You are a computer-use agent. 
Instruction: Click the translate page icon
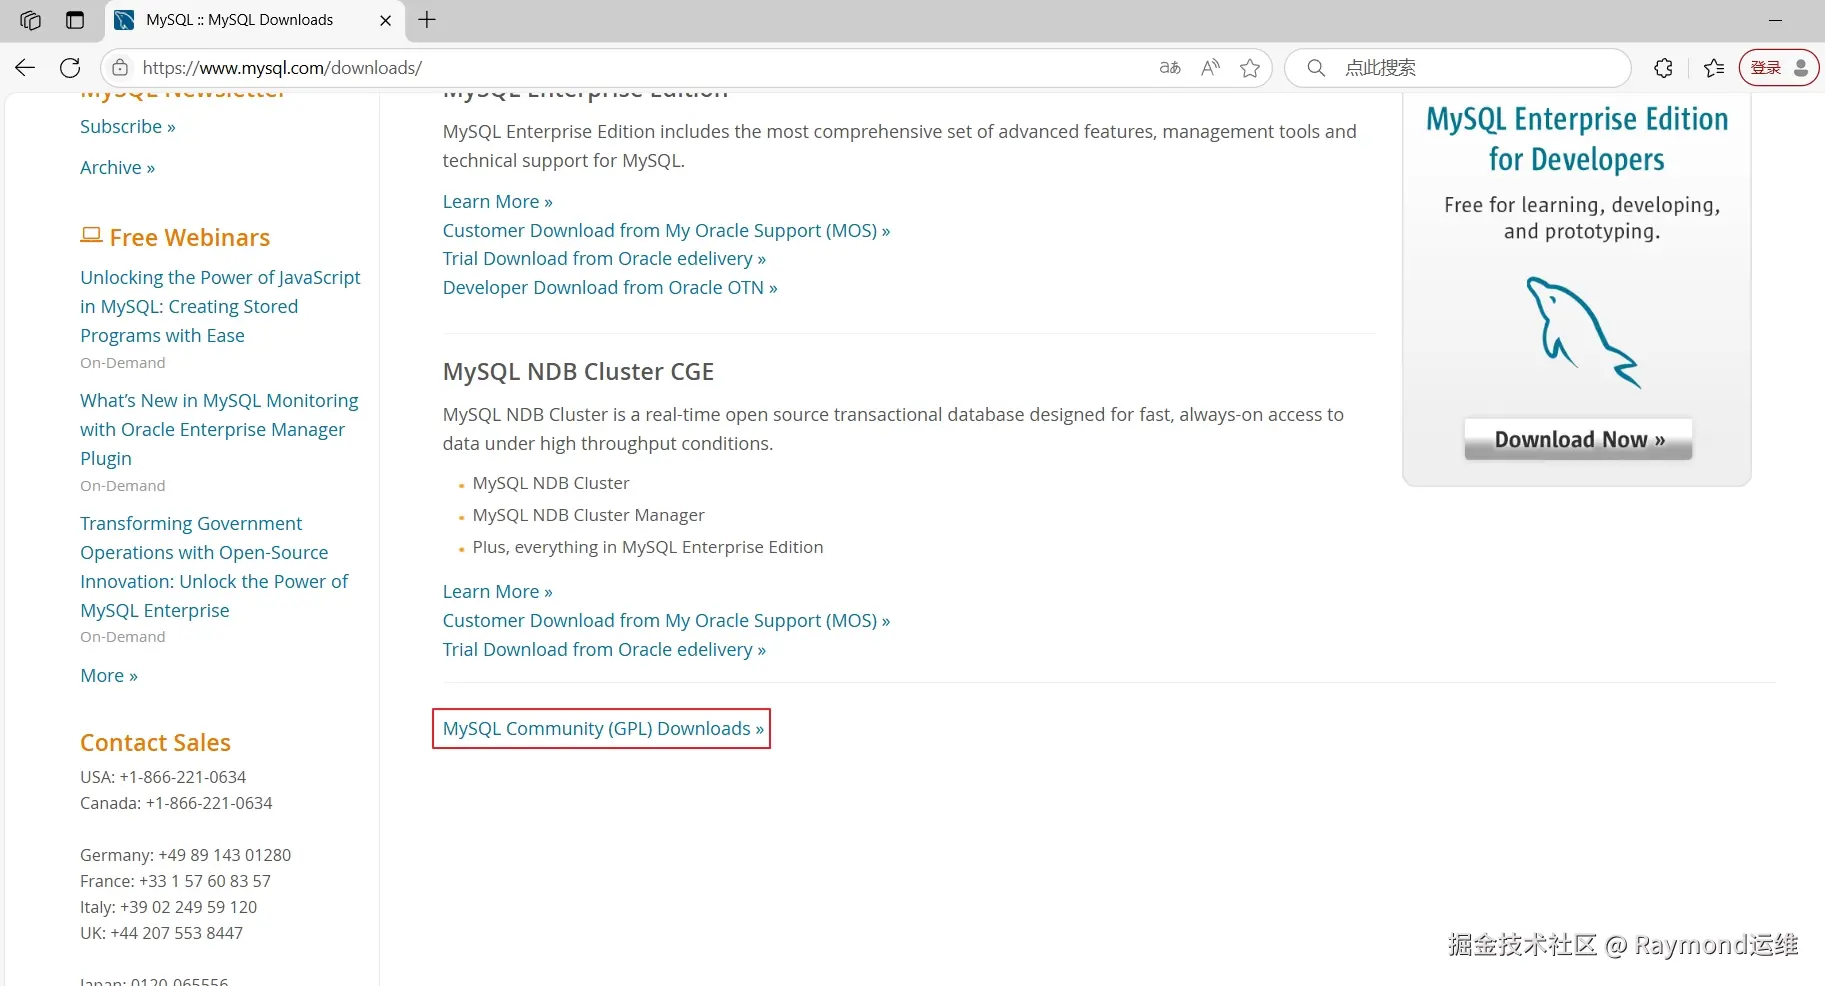1170,68
